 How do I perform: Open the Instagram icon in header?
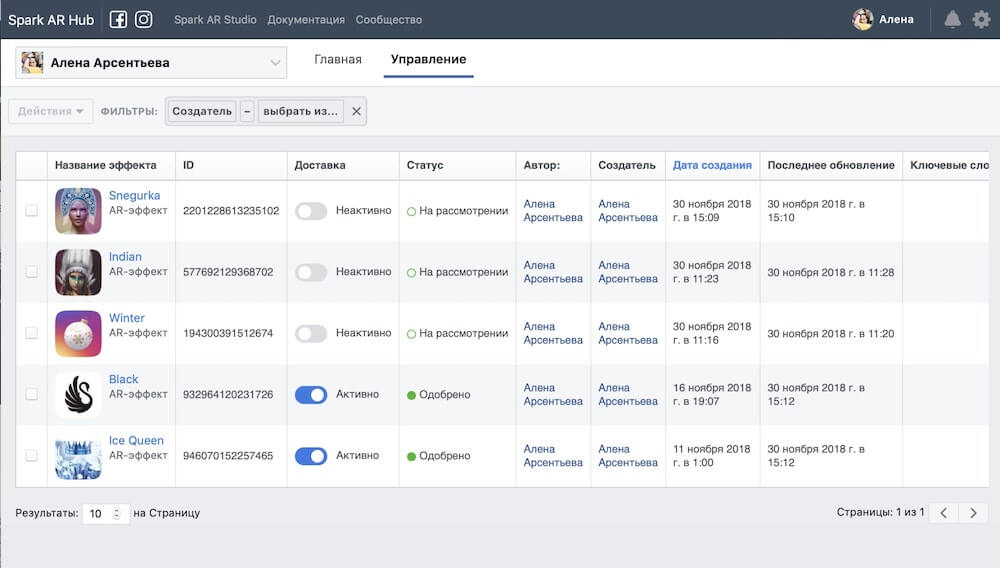click(x=144, y=19)
